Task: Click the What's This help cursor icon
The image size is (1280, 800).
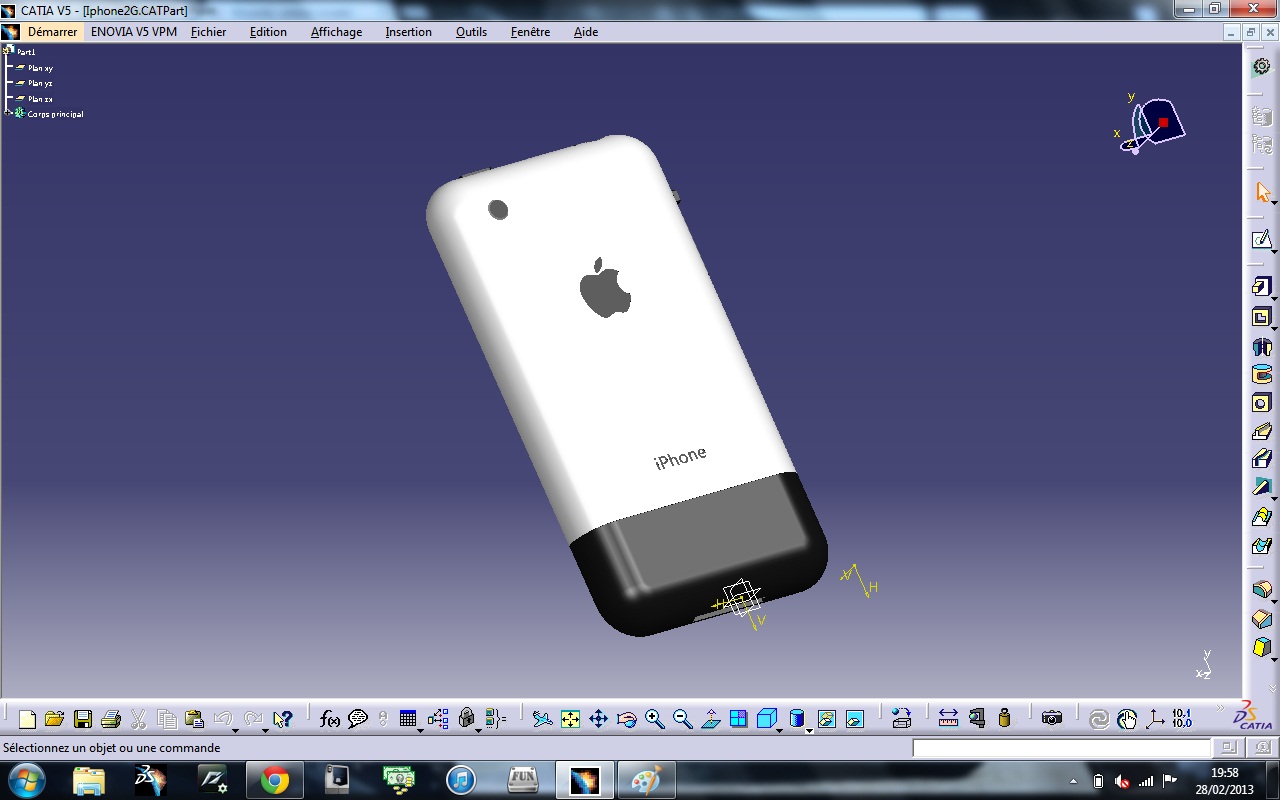Action: tap(282, 719)
